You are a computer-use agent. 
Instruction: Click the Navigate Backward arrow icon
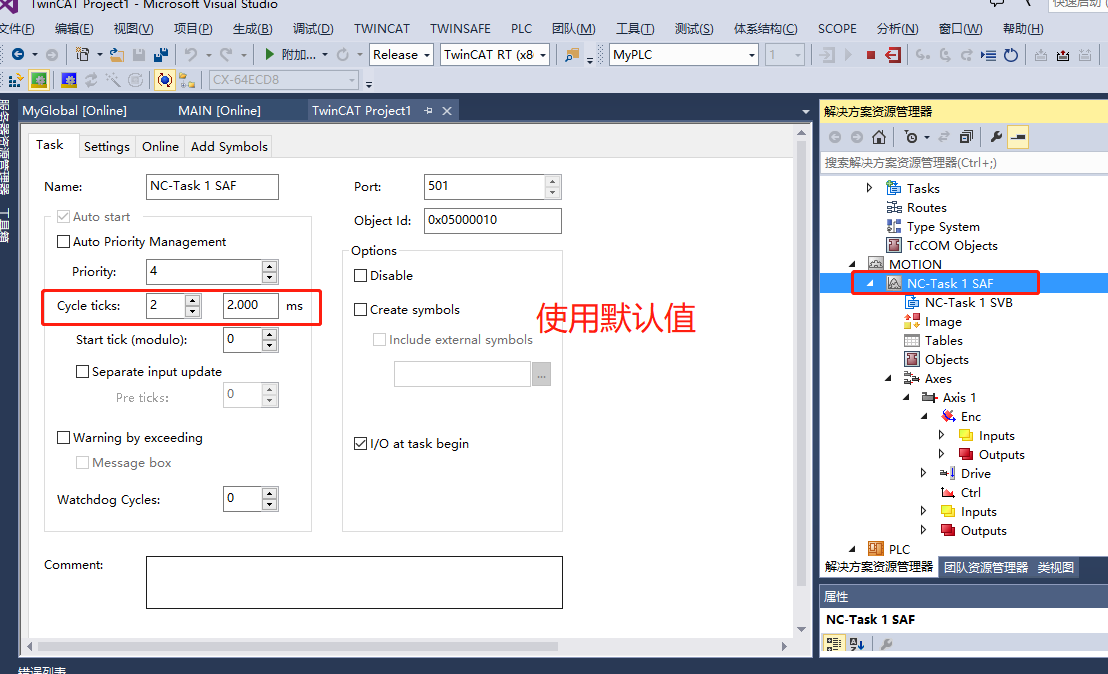[18, 54]
